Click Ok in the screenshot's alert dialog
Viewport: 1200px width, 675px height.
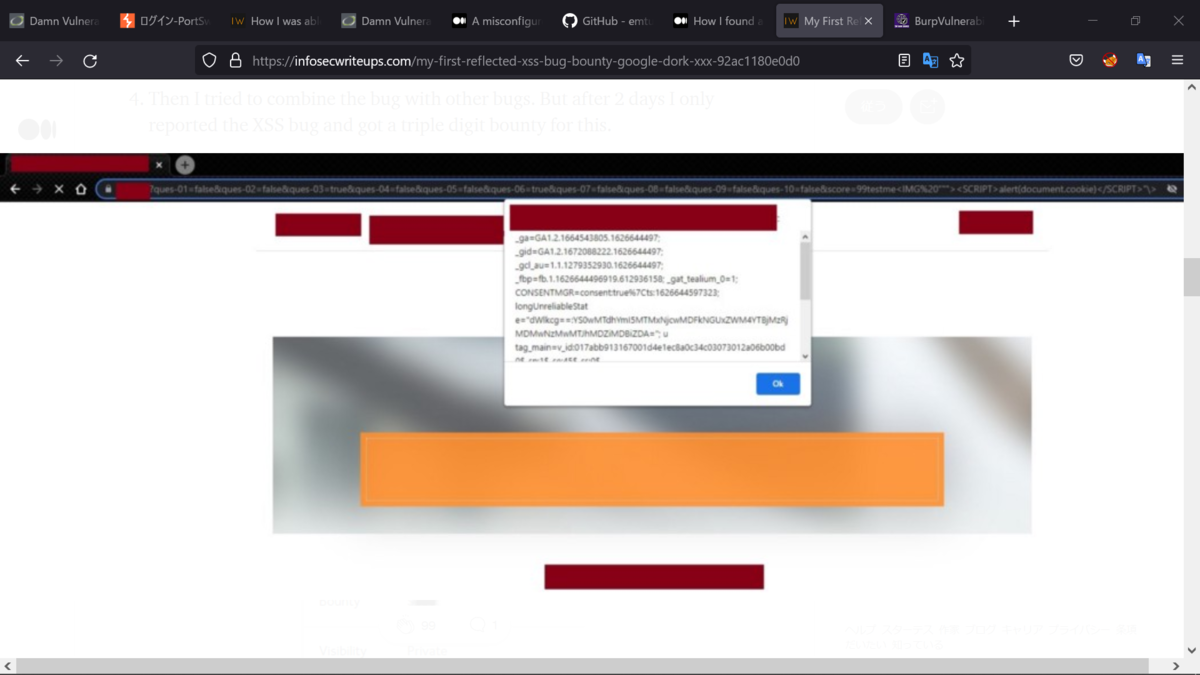778,384
